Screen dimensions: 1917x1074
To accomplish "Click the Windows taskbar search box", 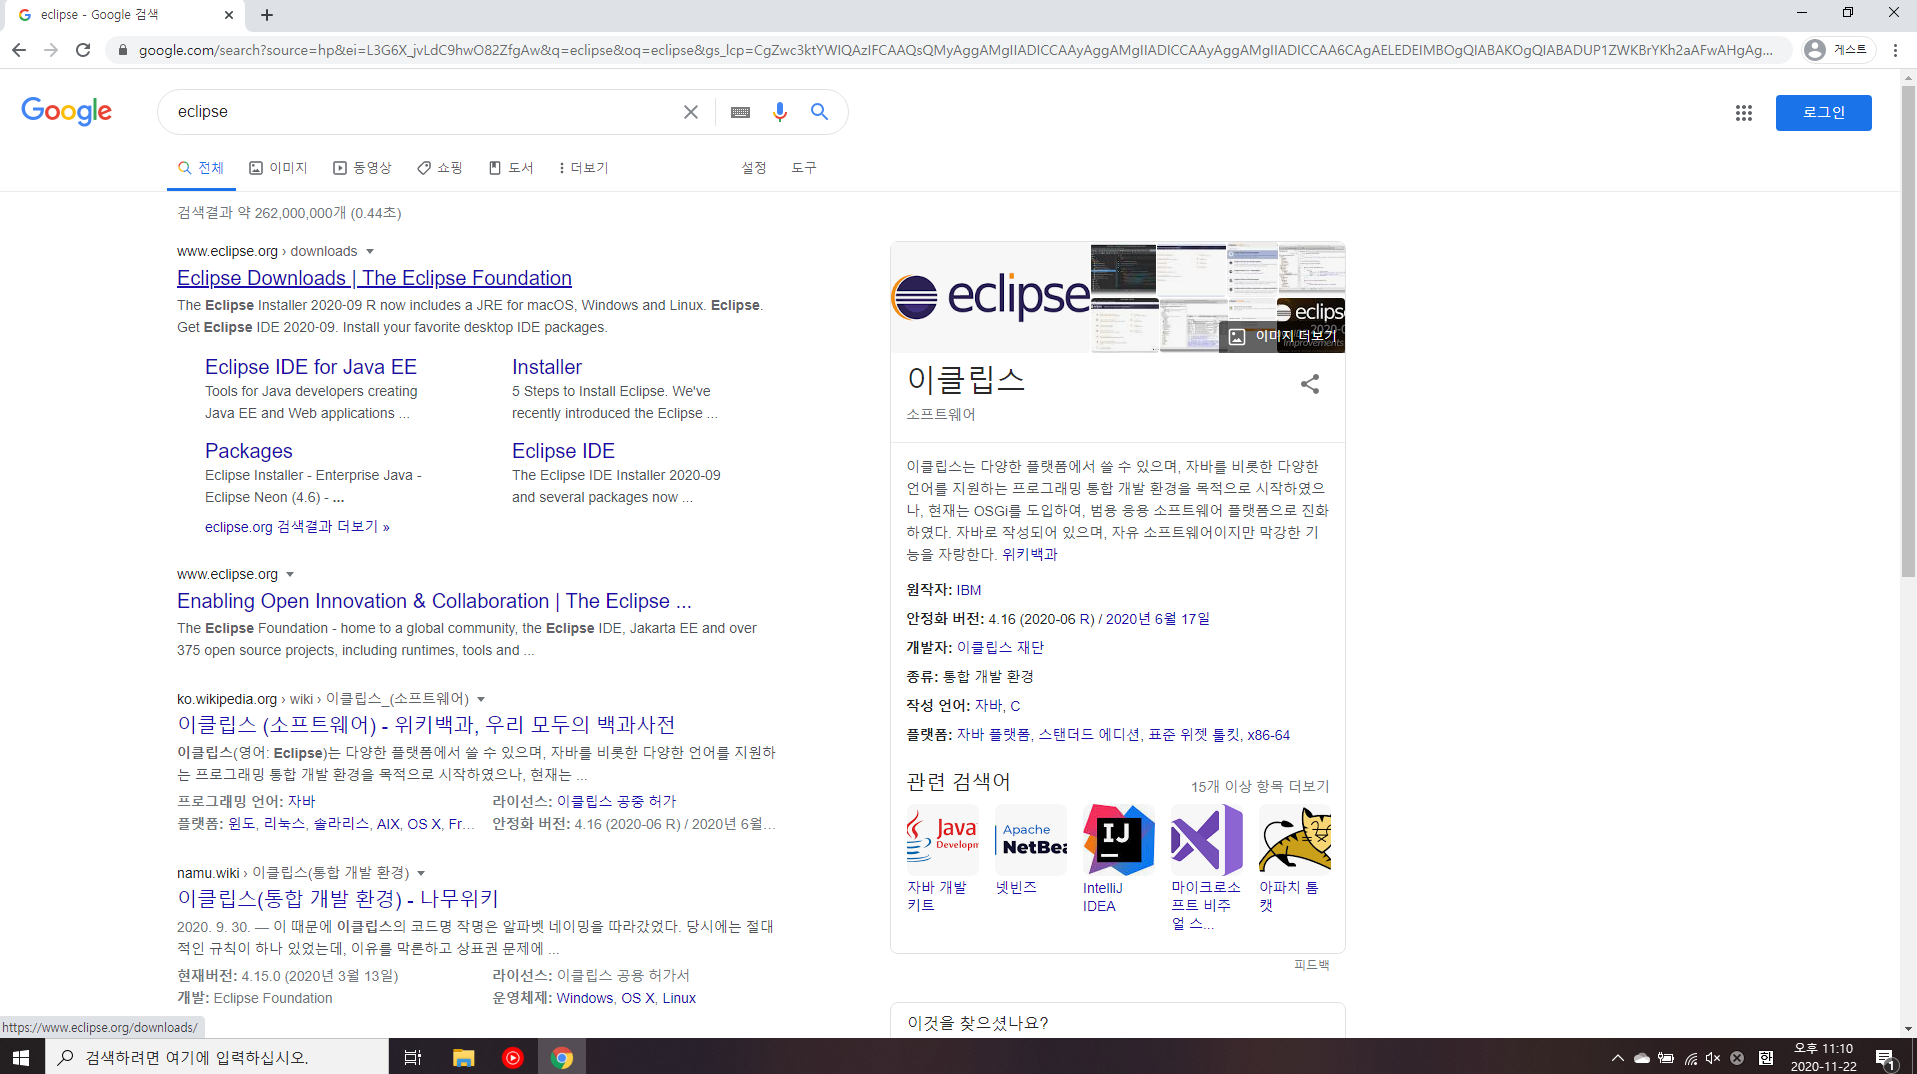I will pos(217,1057).
